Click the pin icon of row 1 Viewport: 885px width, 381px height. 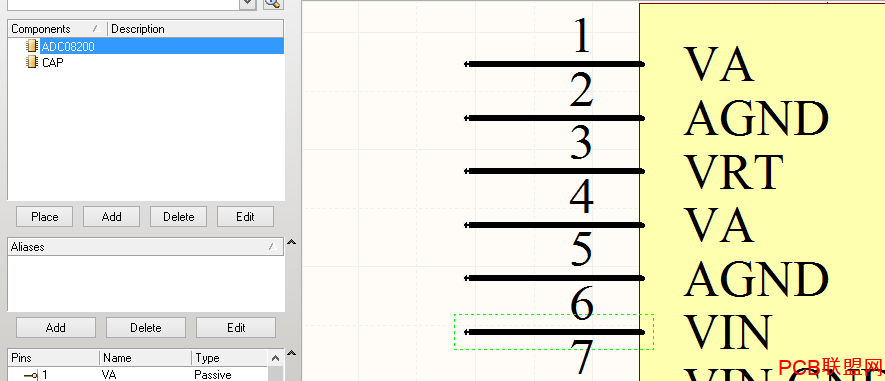pyautogui.click(x=31, y=375)
